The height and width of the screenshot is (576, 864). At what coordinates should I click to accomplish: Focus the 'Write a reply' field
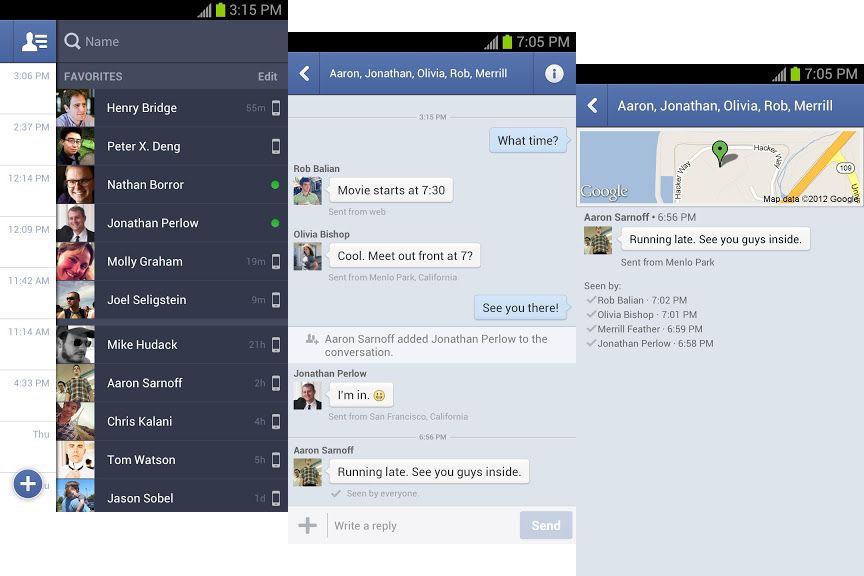coord(423,525)
